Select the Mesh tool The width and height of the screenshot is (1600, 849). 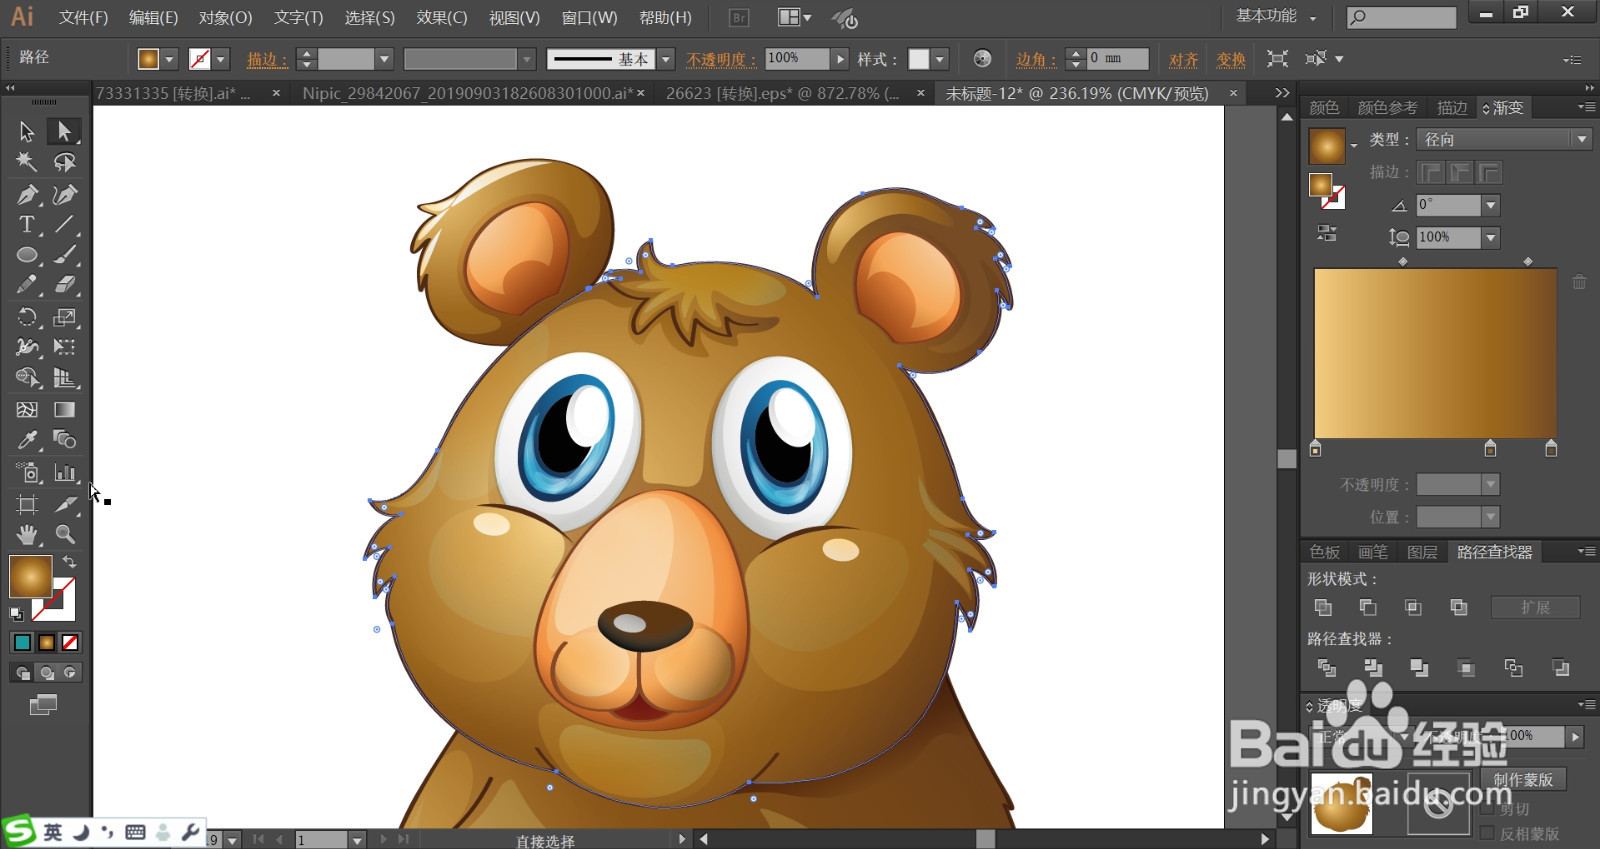[x=27, y=409]
